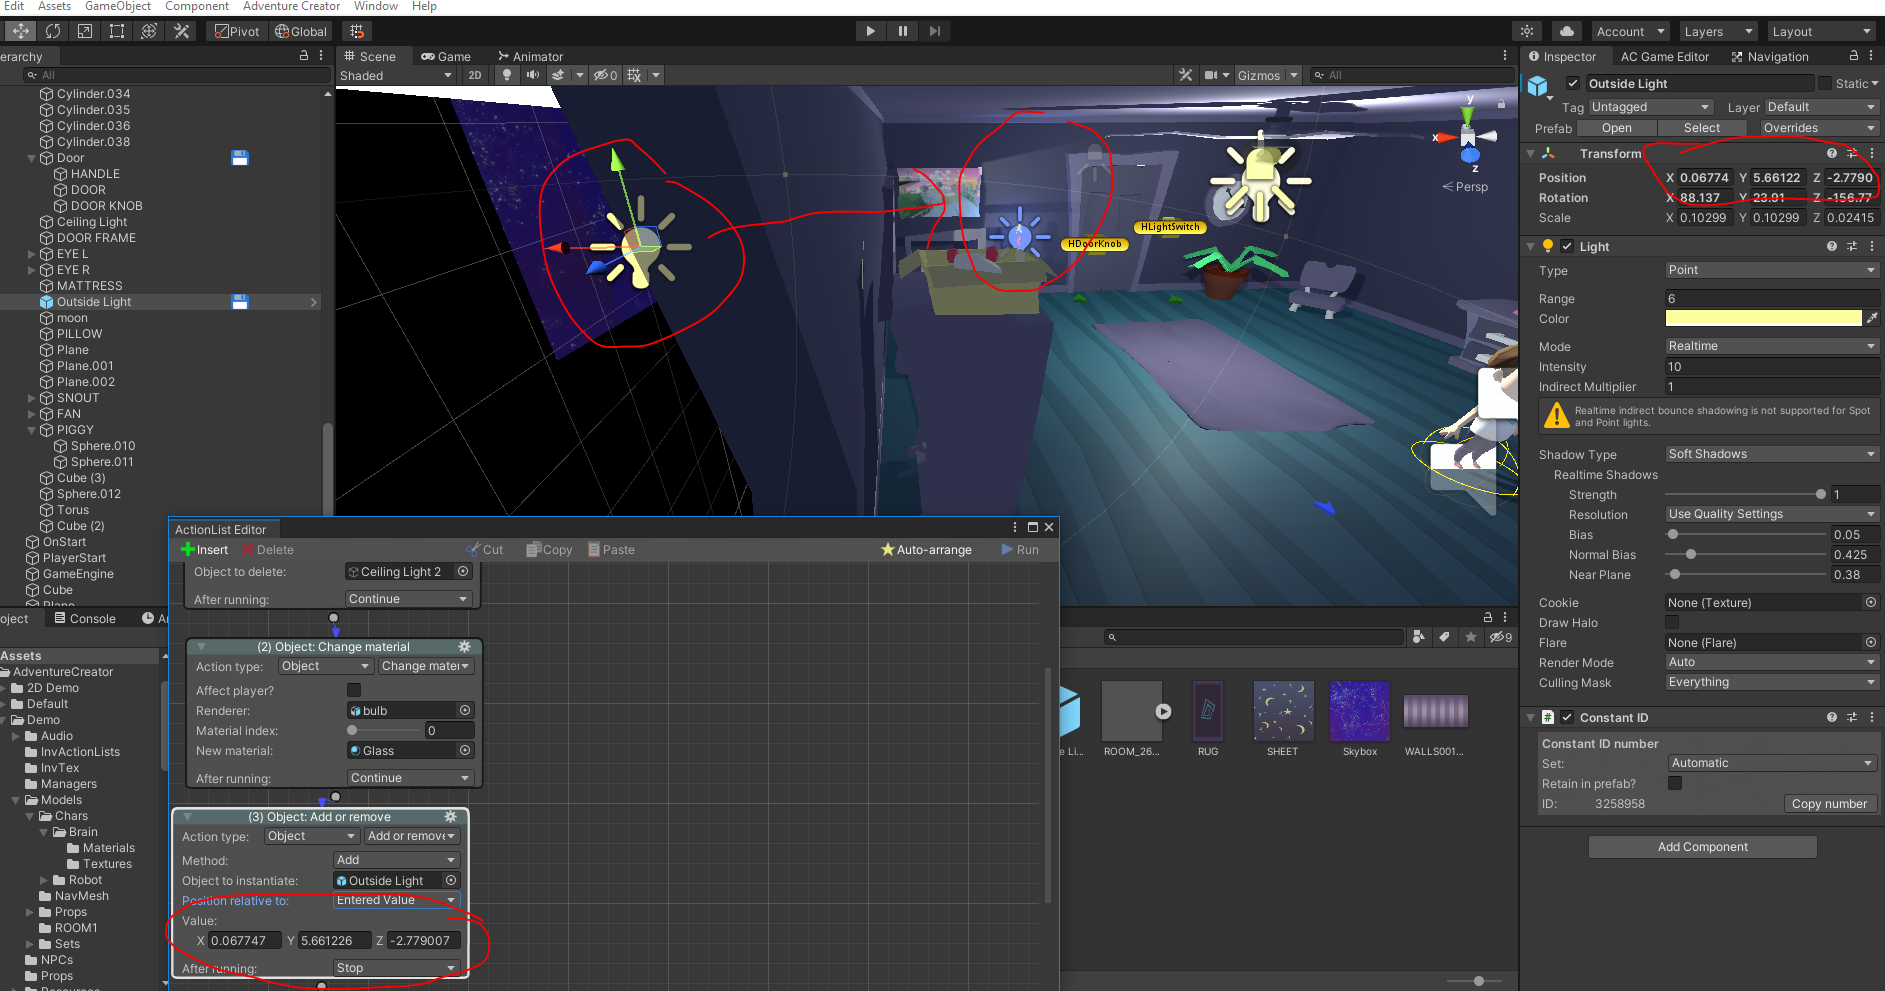Click the Copy number button

(x=1829, y=804)
